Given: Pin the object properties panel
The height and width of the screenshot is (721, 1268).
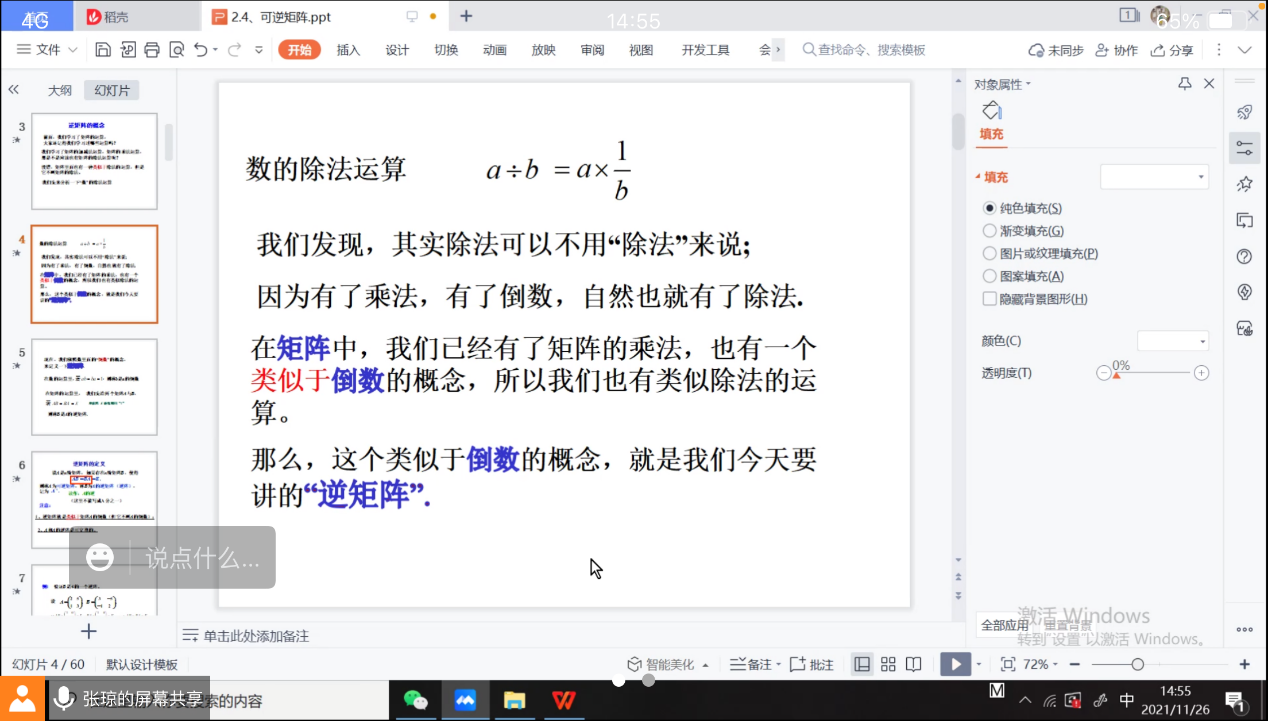Looking at the screenshot, I should point(1185,84).
